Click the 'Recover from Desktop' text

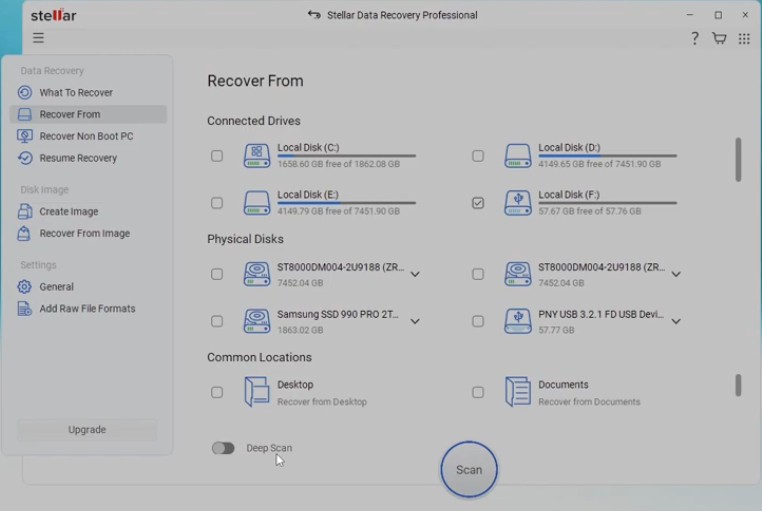pos(322,402)
